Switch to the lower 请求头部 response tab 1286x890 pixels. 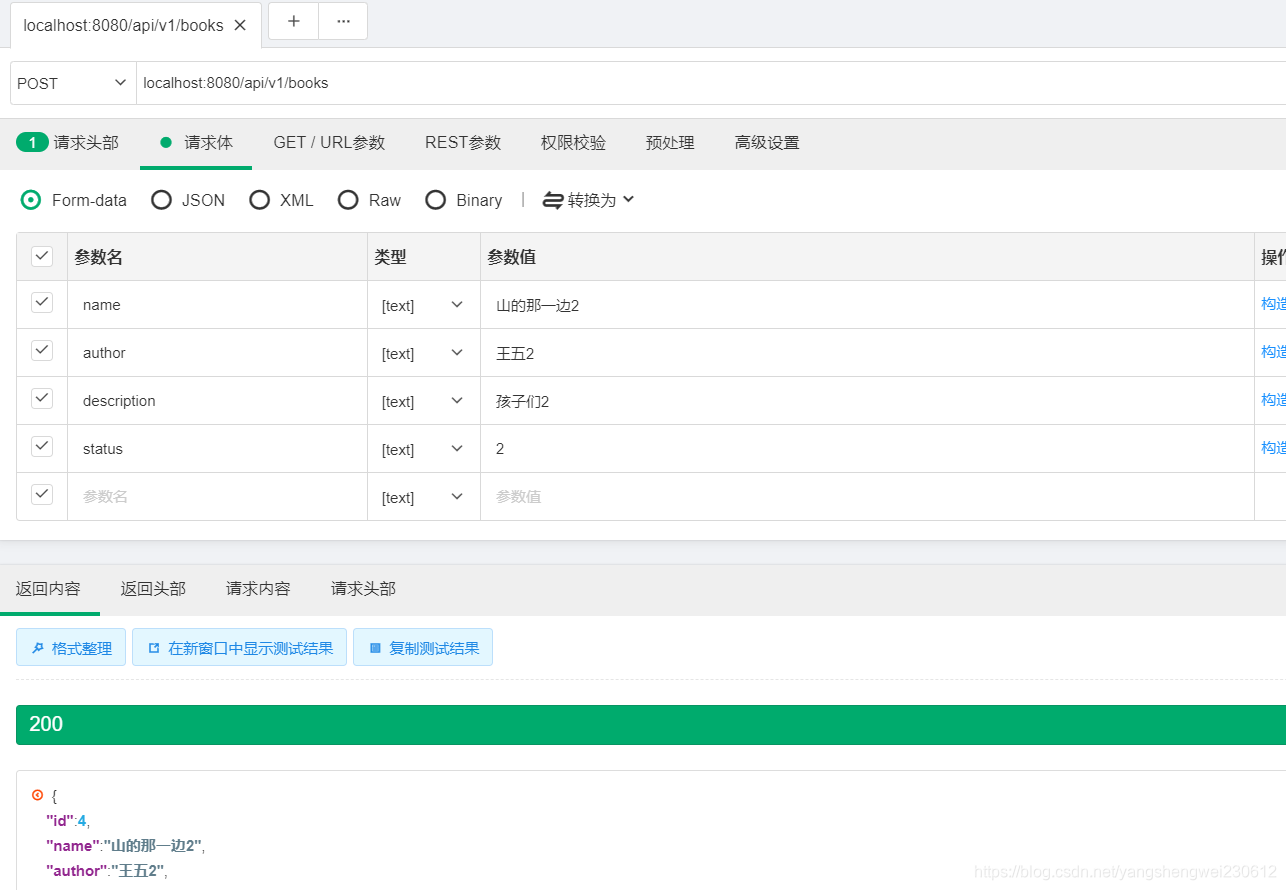tap(363, 589)
